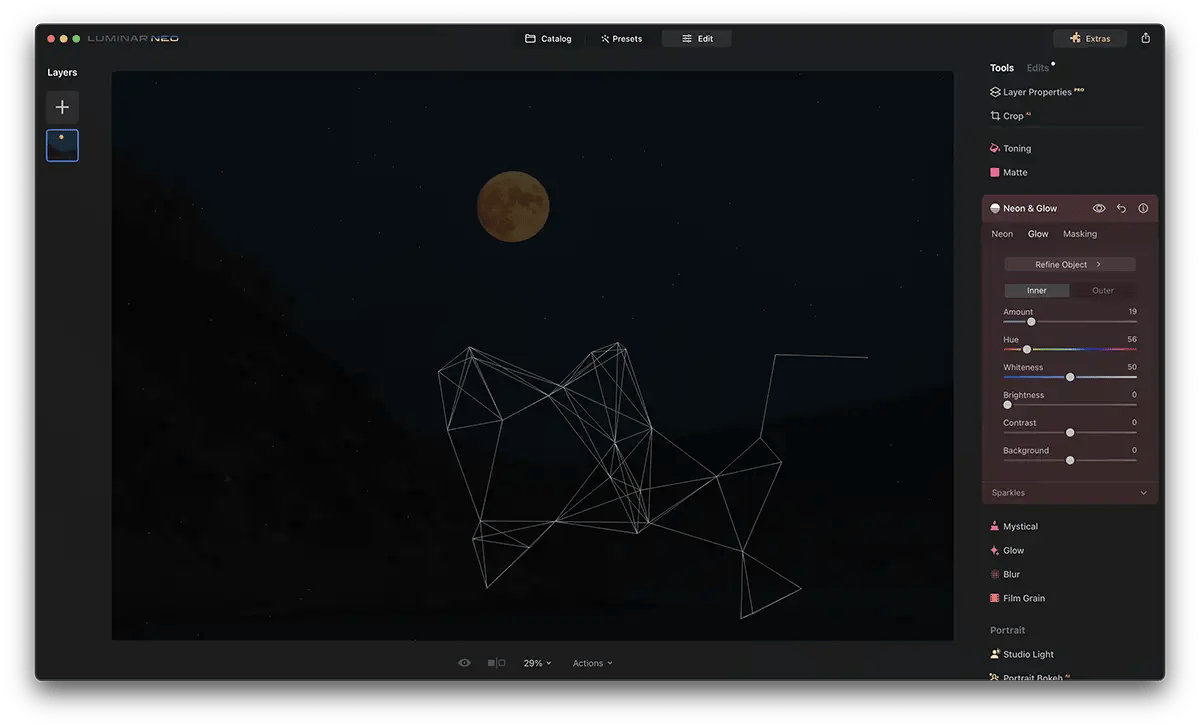The image size is (1200, 727).
Task: Open the Catalog tab
Action: tap(548, 39)
